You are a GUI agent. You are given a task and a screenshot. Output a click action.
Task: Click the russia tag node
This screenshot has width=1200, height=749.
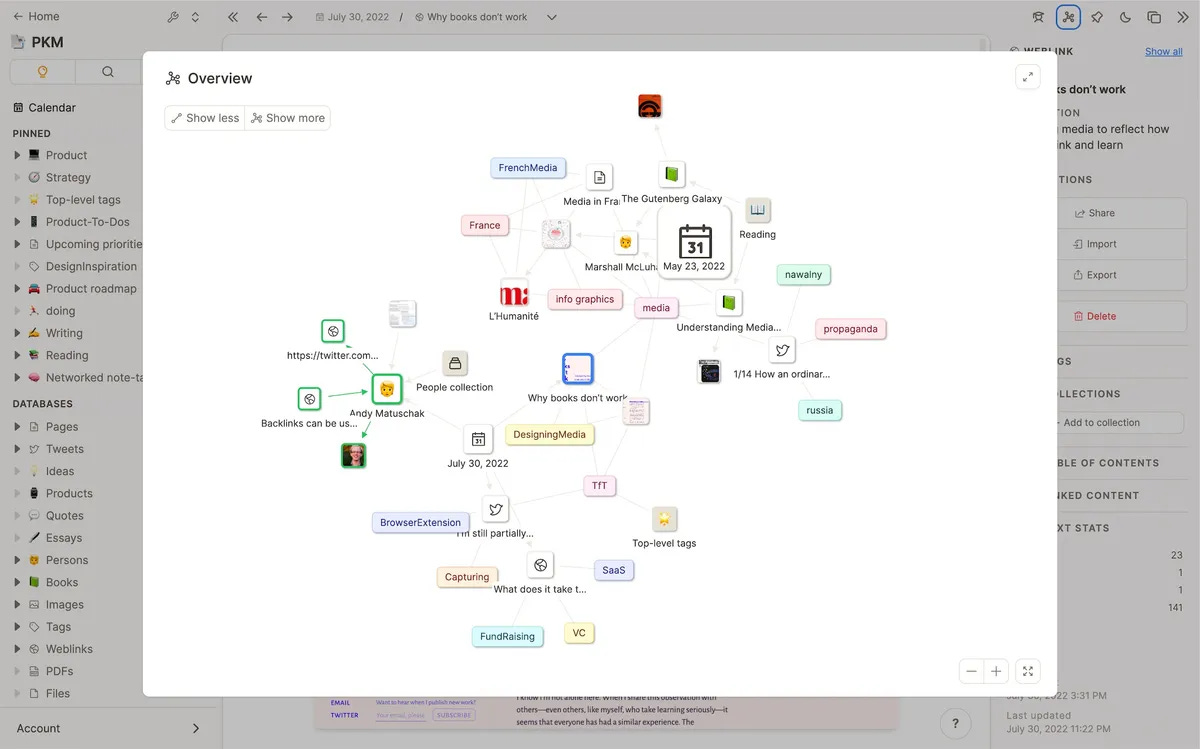click(820, 410)
